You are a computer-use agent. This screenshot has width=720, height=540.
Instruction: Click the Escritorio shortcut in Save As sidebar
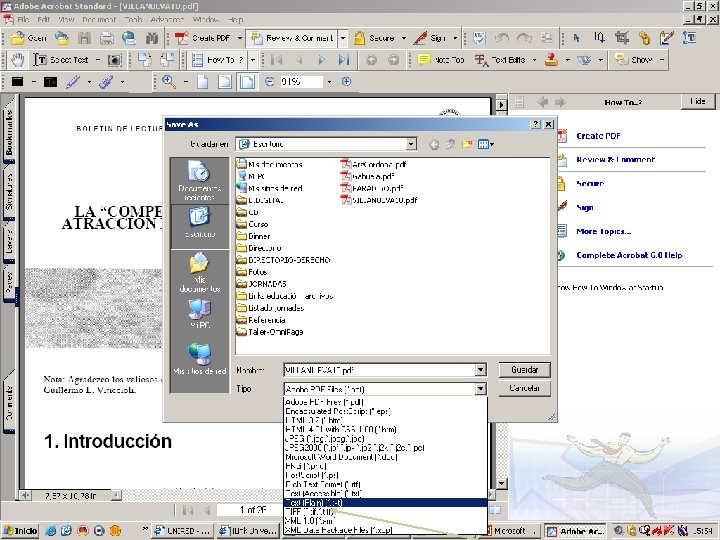199,221
